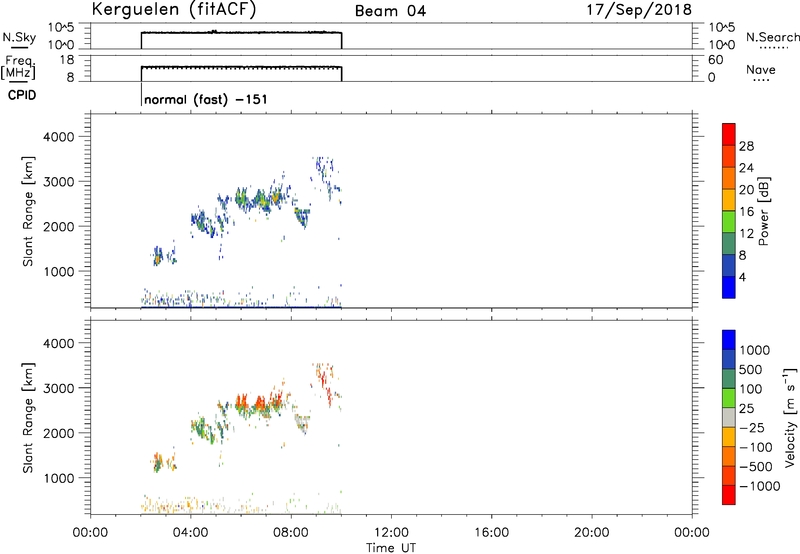Click the velocity color bar
Screen dimensions: 800x554
pos(729,417)
